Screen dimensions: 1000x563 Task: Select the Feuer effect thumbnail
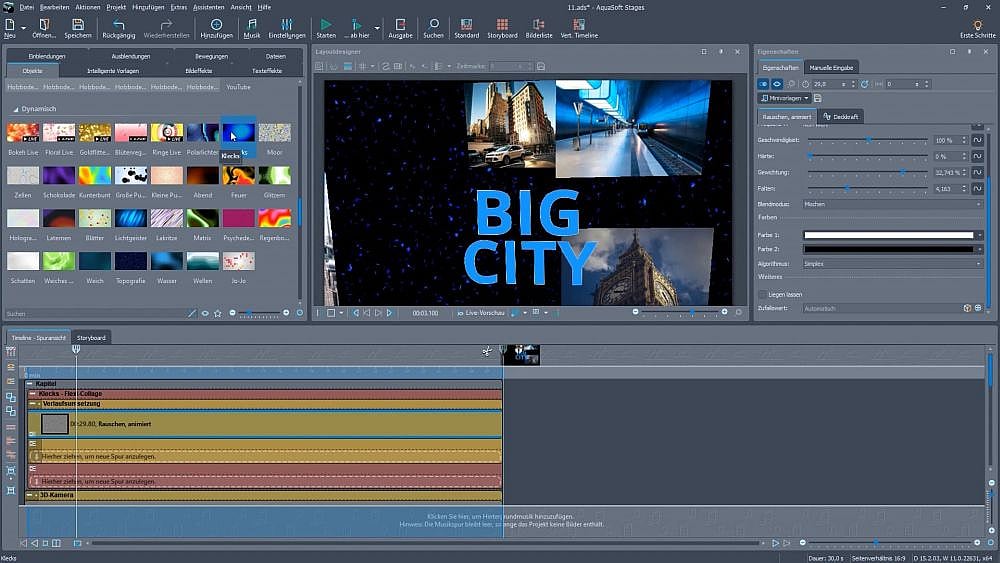(x=238, y=176)
